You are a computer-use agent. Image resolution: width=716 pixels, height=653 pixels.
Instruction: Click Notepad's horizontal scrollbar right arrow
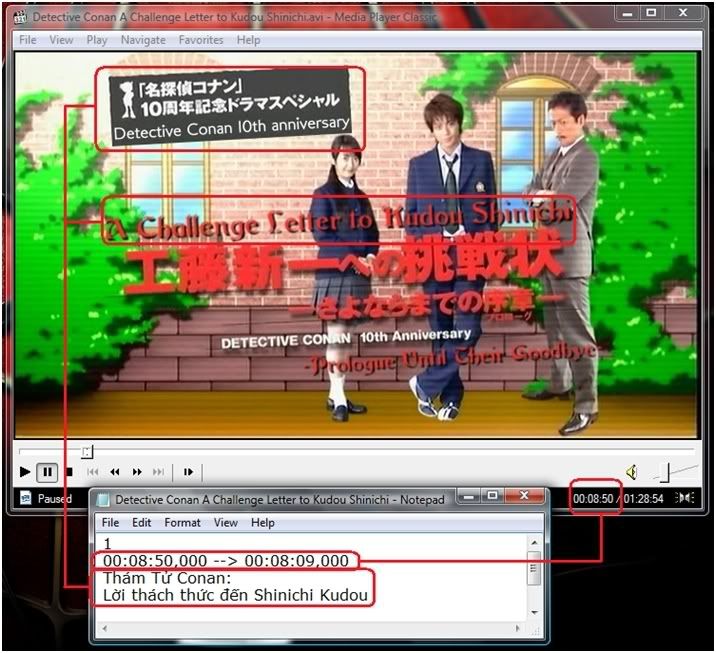(x=519, y=629)
